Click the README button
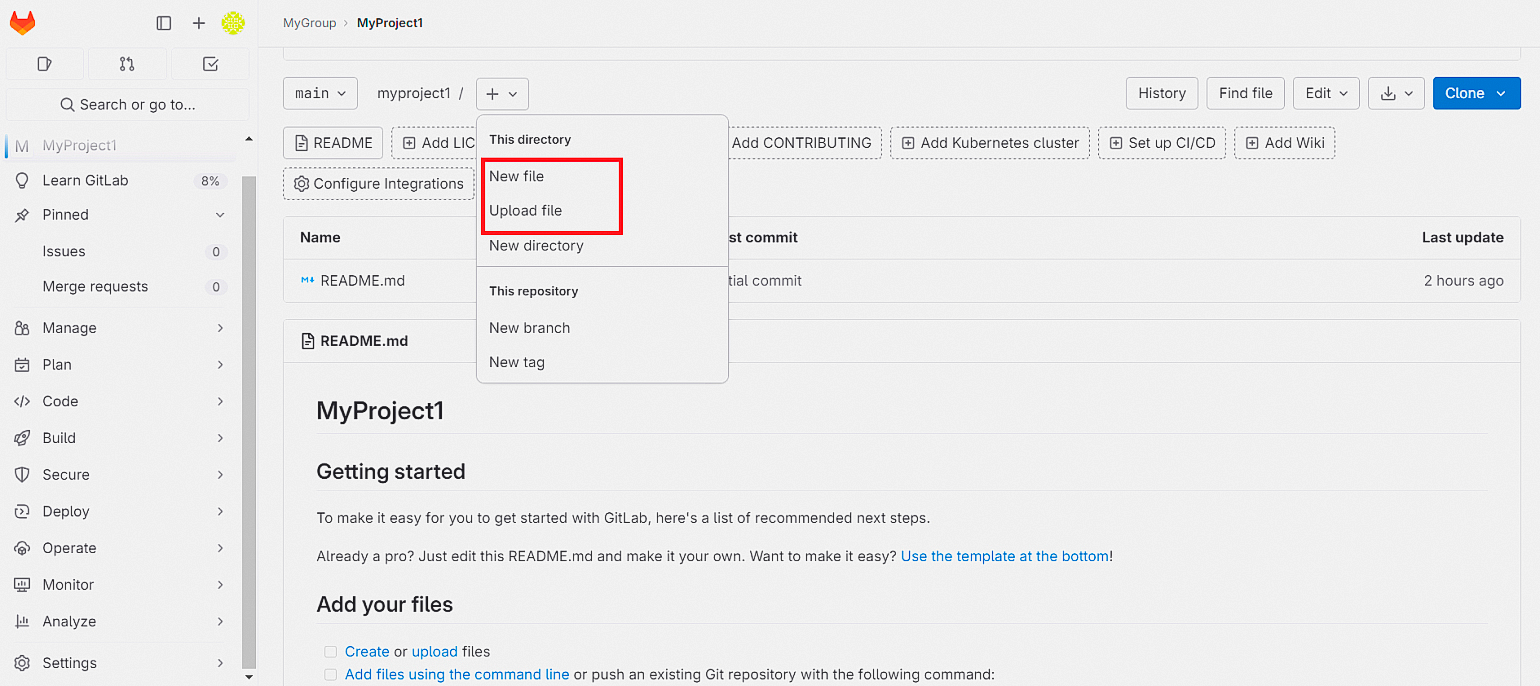1540x686 pixels. [333, 143]
